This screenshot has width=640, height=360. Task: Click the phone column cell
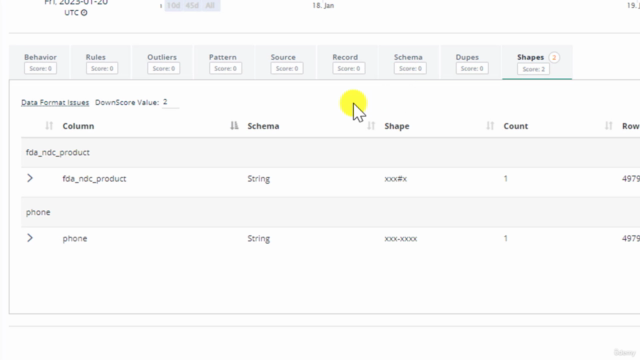point(75,239)
